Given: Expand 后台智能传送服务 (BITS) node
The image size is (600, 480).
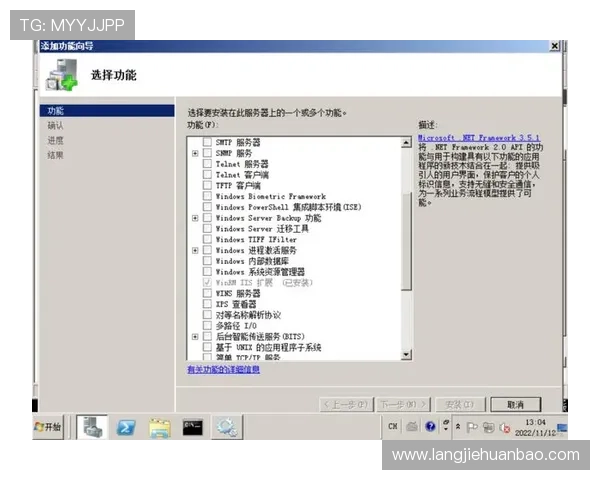Looking at the screenshot, I should [x=195, y=336].
